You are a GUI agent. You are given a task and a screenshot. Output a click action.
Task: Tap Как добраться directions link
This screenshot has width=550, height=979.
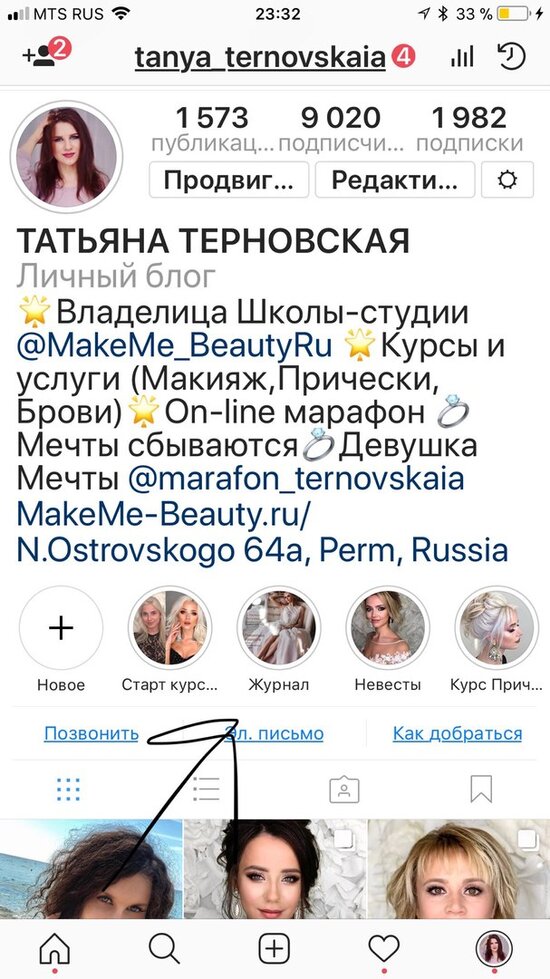tap(457, 733)
